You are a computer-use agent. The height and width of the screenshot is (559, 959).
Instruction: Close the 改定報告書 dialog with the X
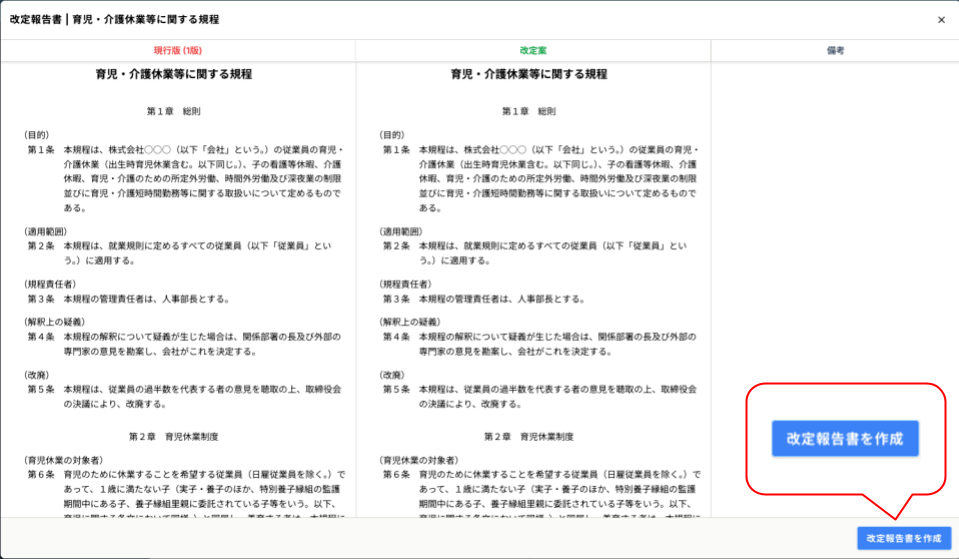(941, 20)
